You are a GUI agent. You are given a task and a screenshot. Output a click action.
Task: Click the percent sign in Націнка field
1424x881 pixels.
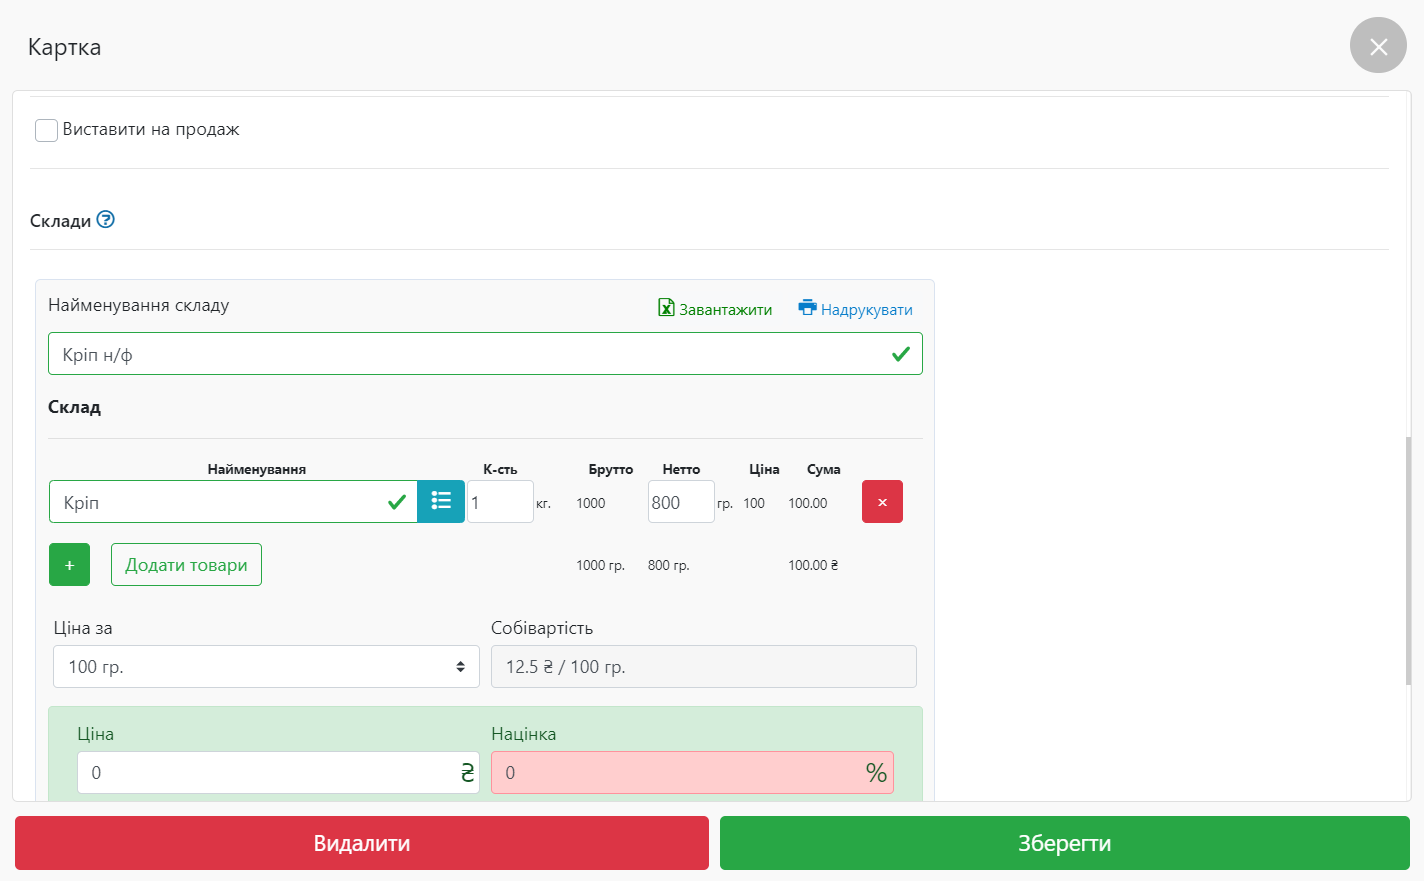click(876, 773)
